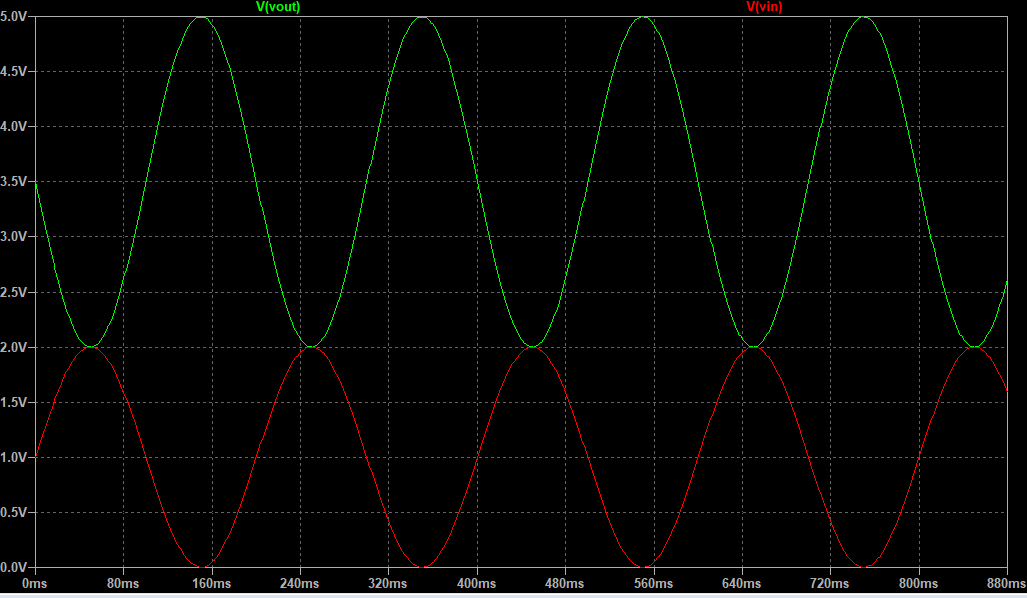Click the 5.0V vertical axis label
The width and height of the screenshot is (1027, 598).
(x=14, y=16)
